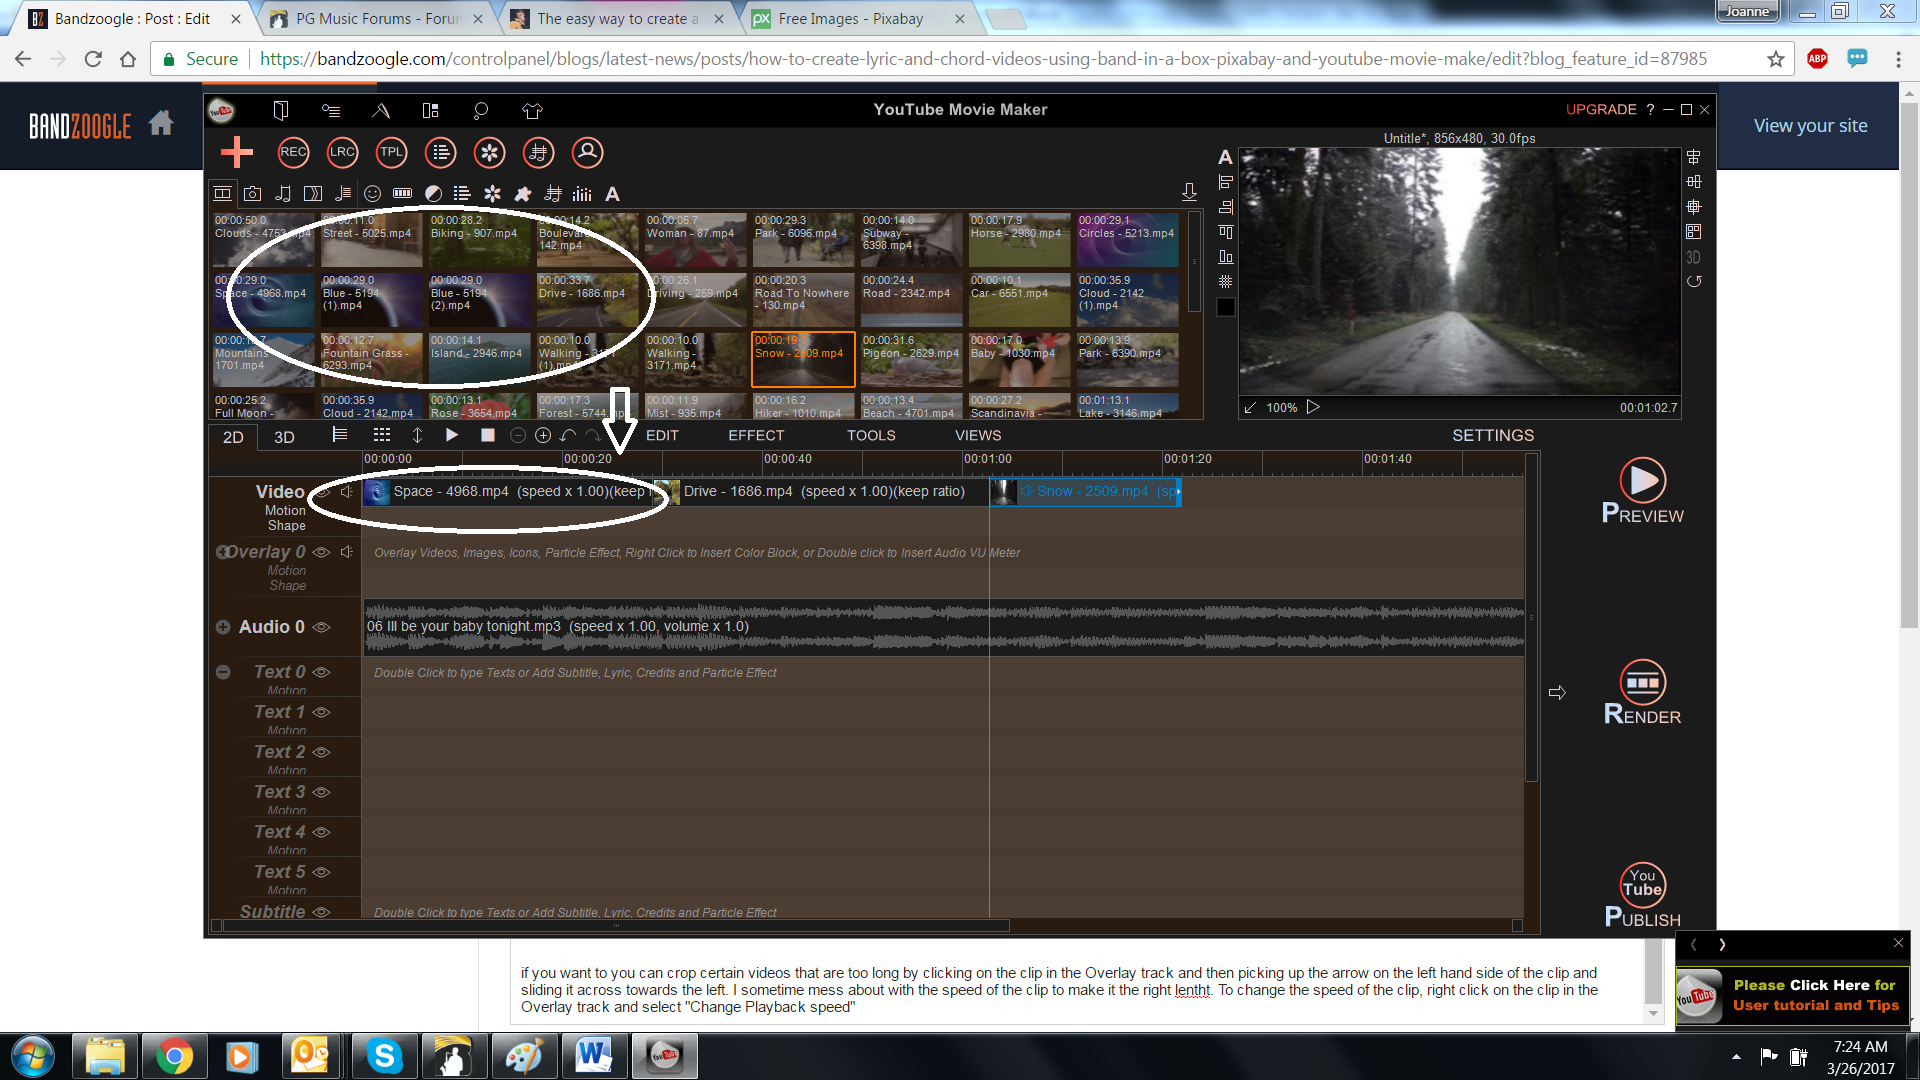The image size is (1920, 1080).
Task: Click the RENDER button
Action: (1642, 692)
